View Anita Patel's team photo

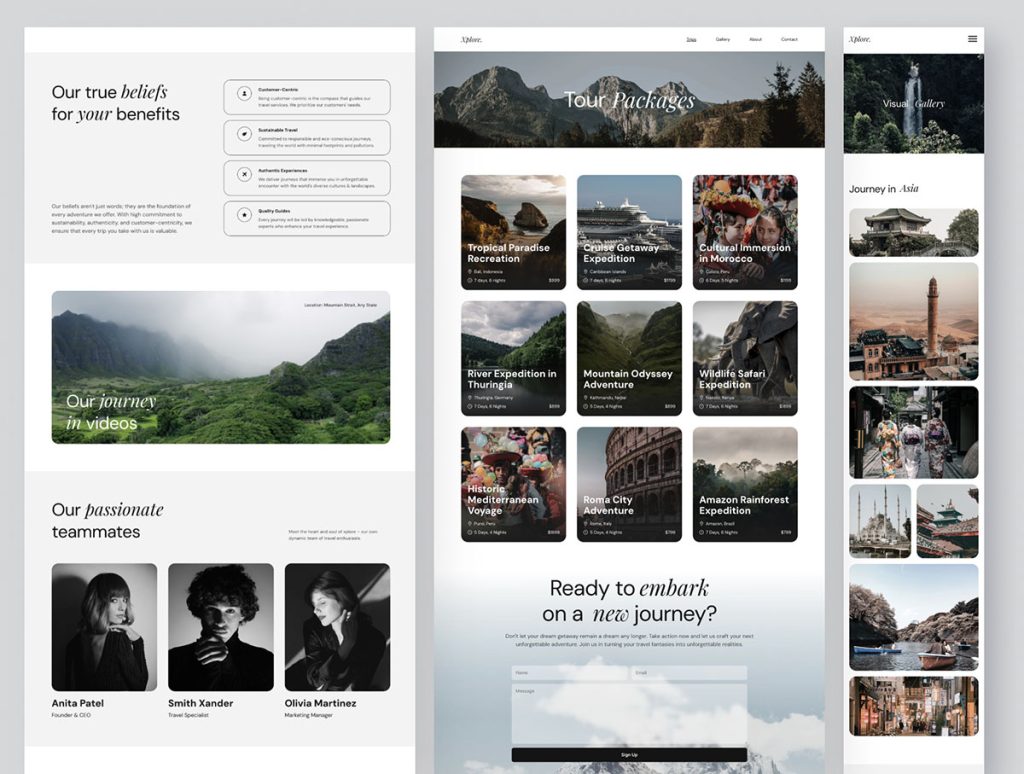[x=104, y=627]
